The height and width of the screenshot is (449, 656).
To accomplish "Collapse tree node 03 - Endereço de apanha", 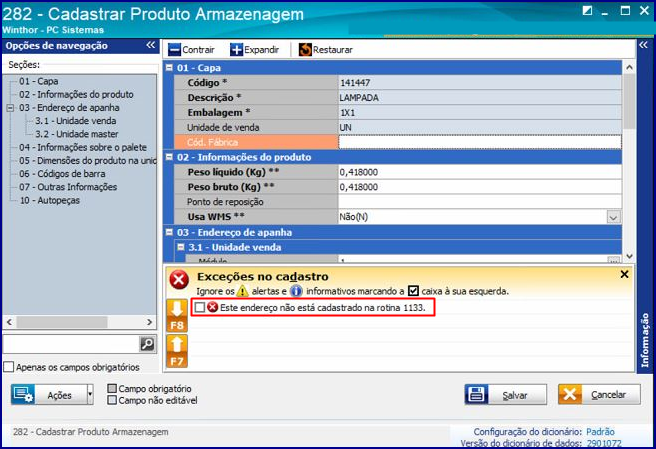I will (x=10, y=108).
